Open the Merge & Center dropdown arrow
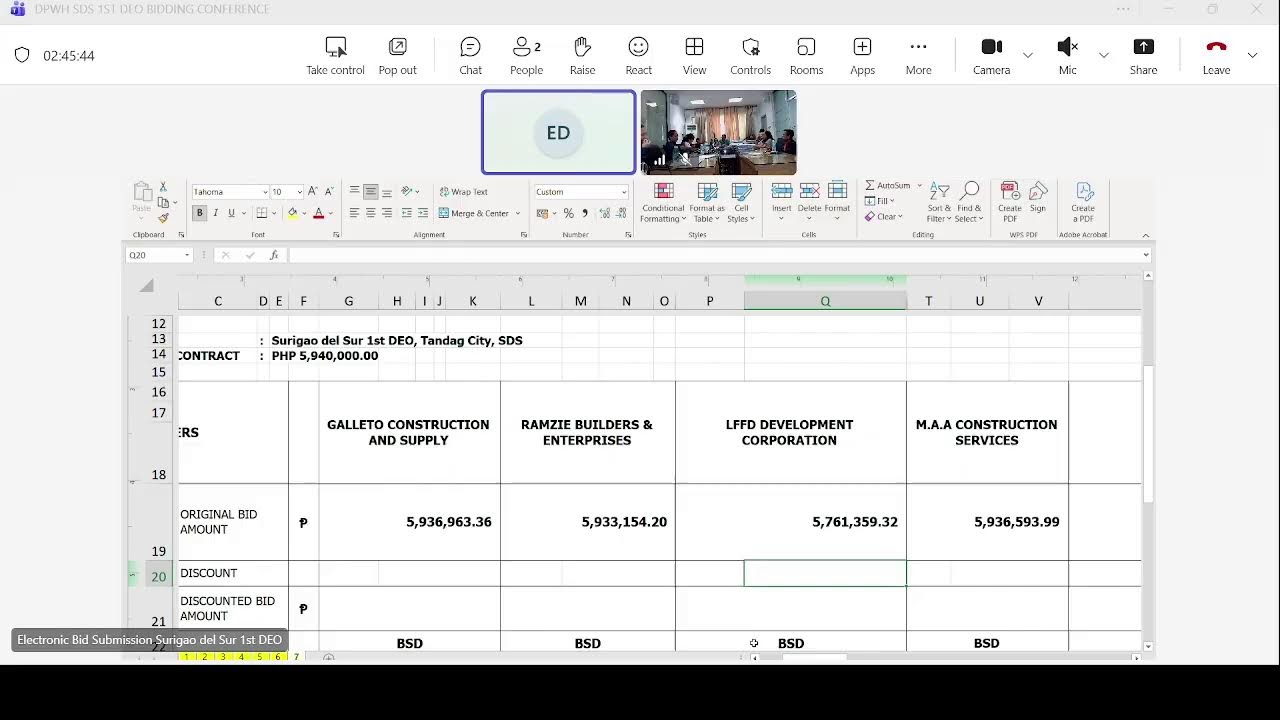 (x=517, y=213)
